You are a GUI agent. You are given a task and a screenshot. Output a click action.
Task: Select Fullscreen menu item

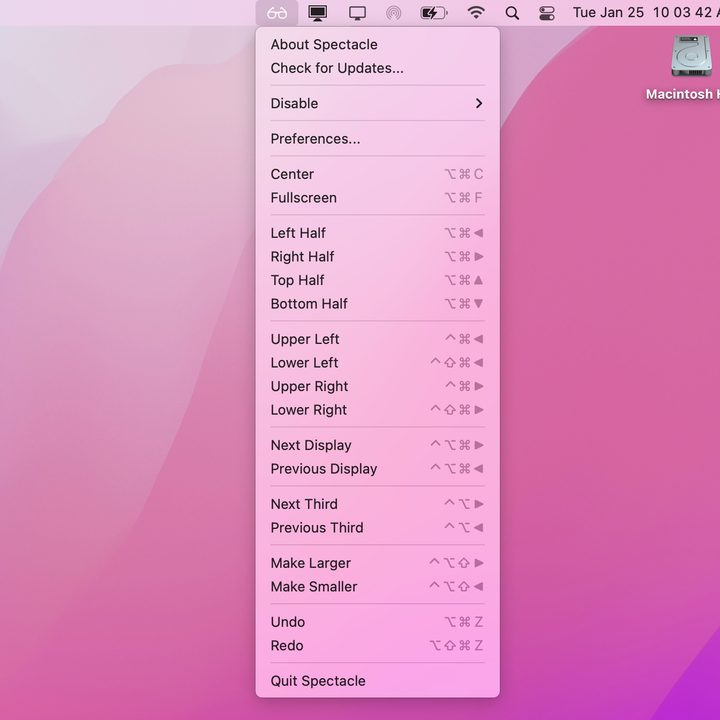pyautogui.click(x=377, y=197)
